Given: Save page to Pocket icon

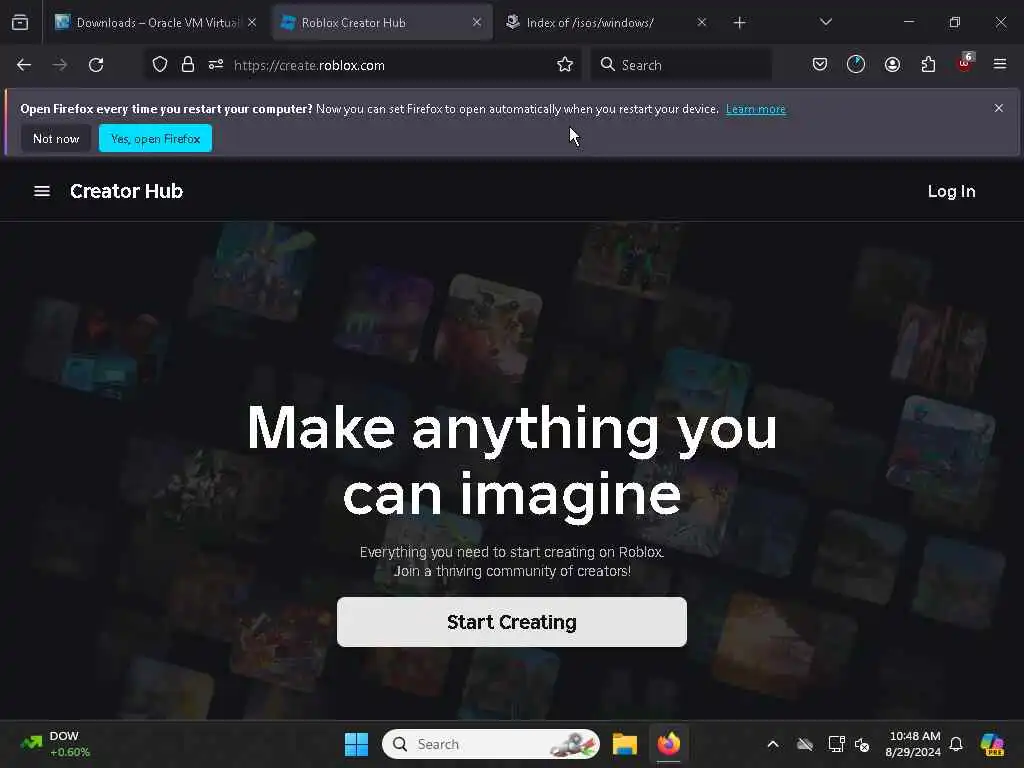Looking at the screenshot, I should (x=820, y=65).
